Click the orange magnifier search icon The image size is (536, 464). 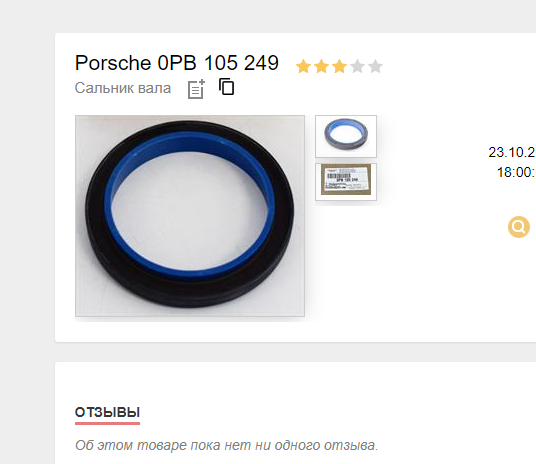coord(519,227)
